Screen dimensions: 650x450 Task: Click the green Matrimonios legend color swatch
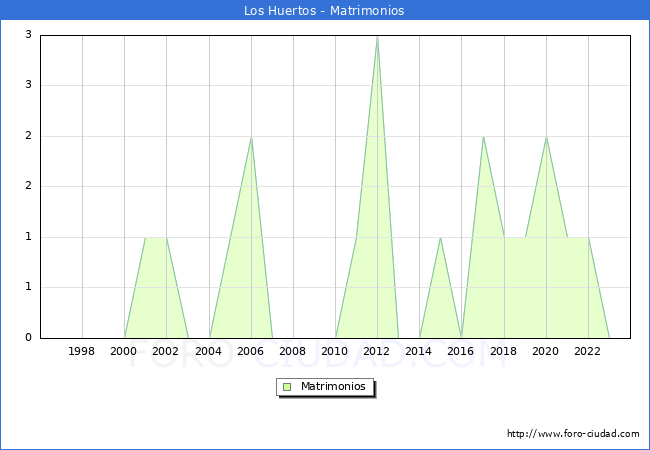[x=287, y=386]
